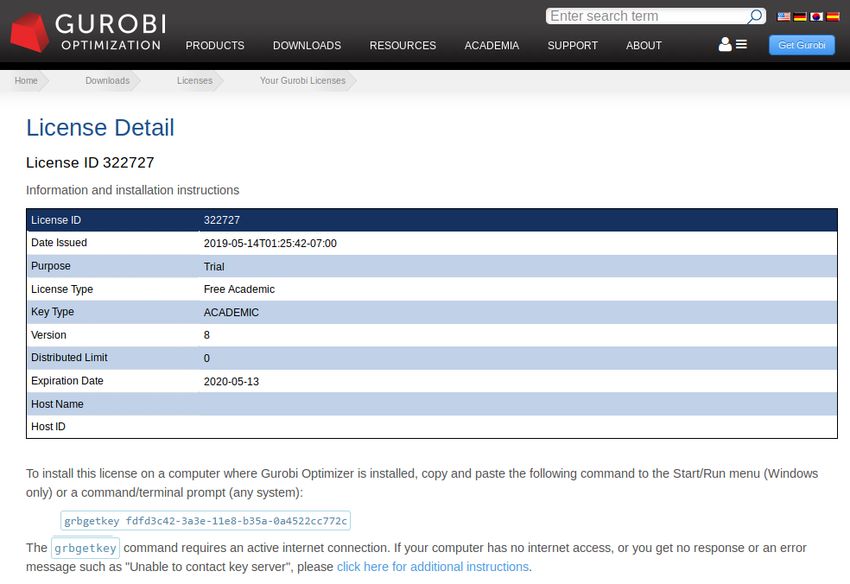850x584 pixels.
Task: Click the Host ID row label
Action: point(48,427)
